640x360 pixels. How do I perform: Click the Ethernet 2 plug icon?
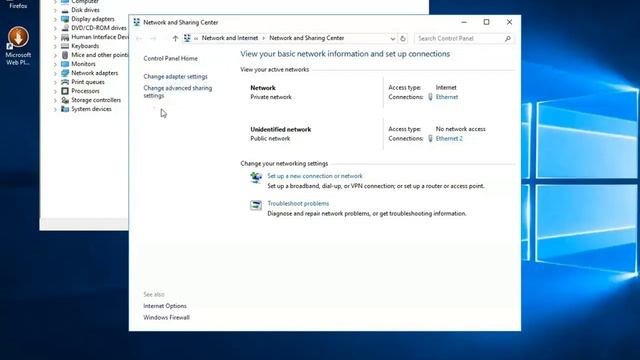[430, 138]
